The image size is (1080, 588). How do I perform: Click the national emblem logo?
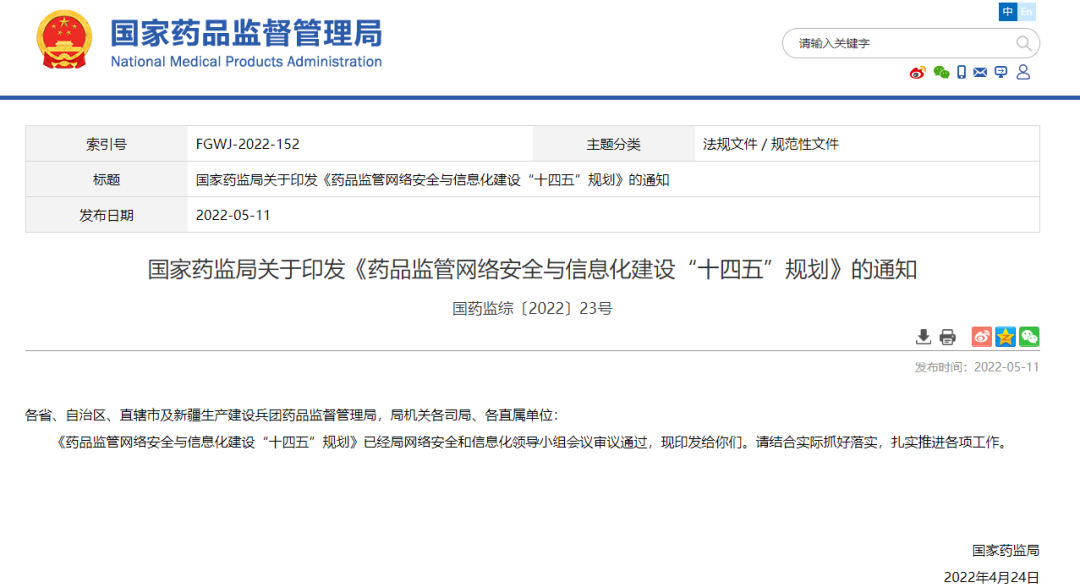[64, 40]
